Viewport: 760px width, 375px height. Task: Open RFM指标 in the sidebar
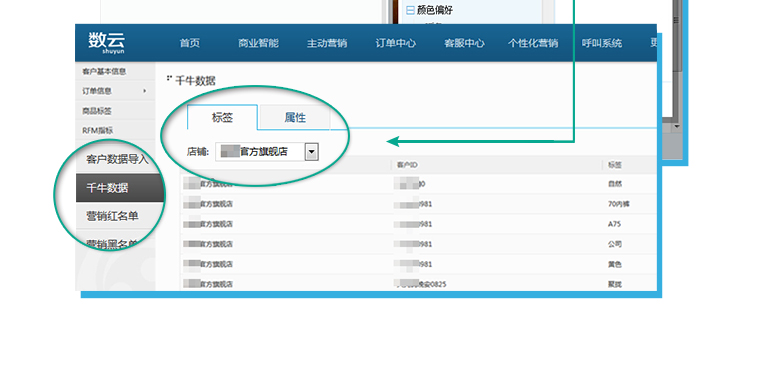pos(97,130)
